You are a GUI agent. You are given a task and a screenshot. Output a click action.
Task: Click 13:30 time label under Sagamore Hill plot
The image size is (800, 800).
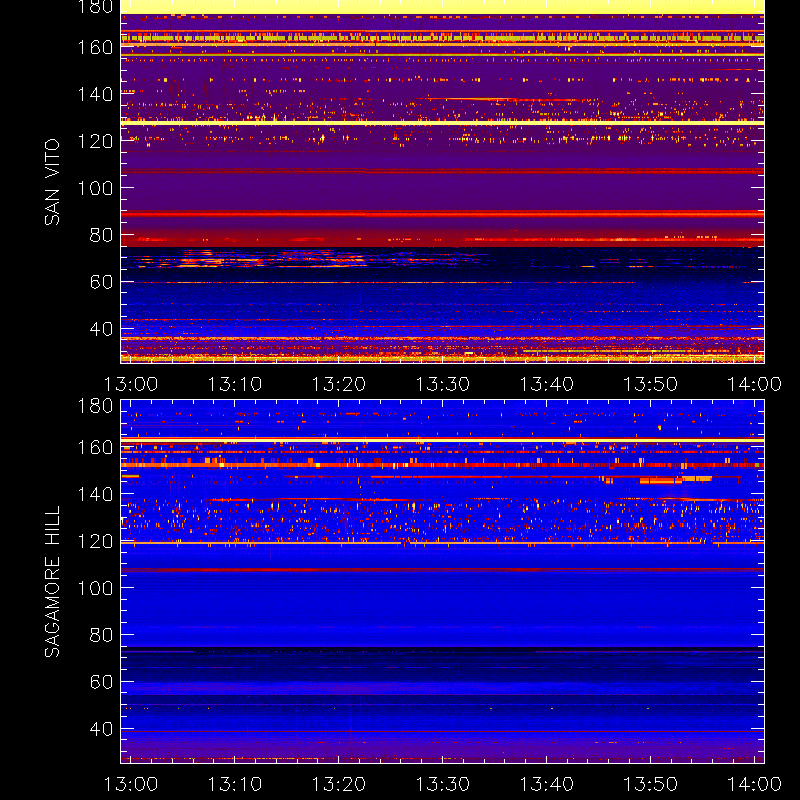click(442, 784)
